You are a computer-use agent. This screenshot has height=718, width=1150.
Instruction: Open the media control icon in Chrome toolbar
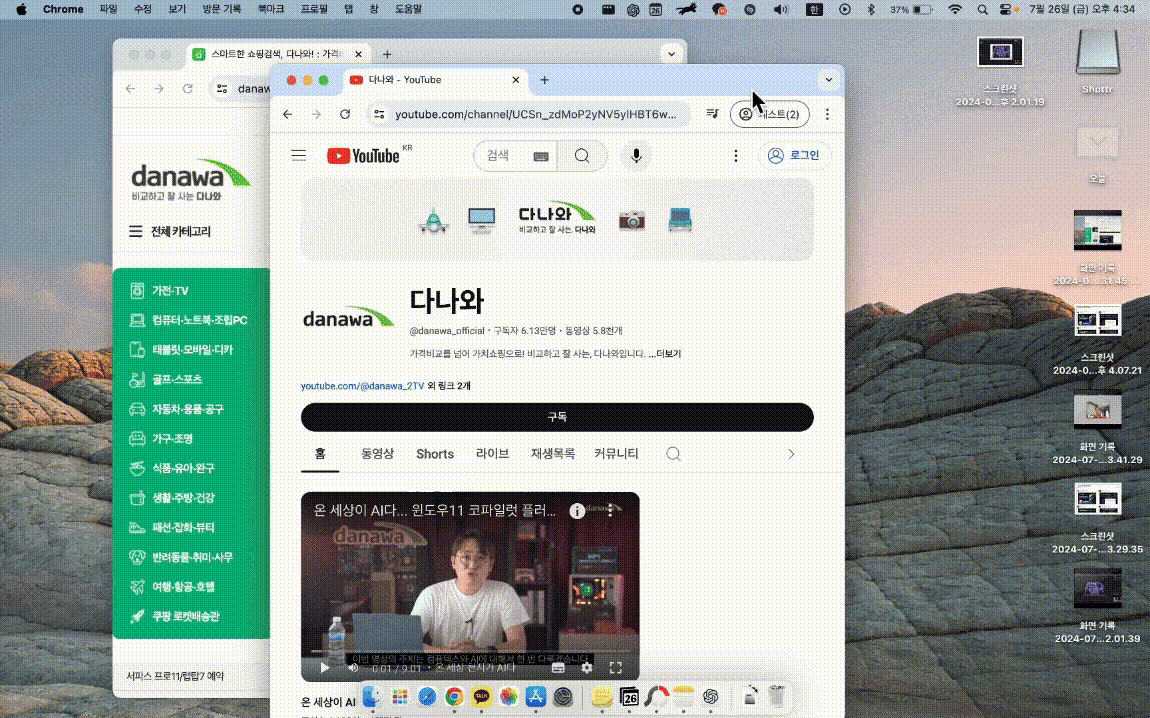712,114
